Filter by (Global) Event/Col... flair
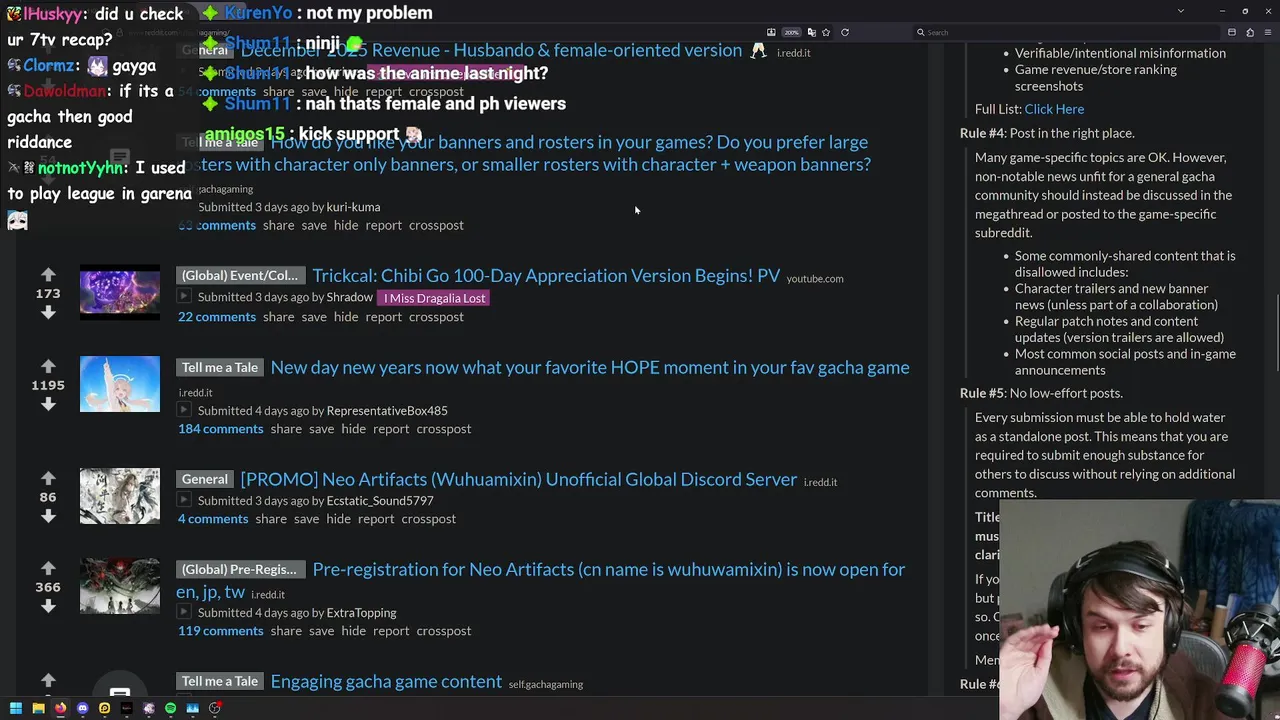 tap(240, 275)
